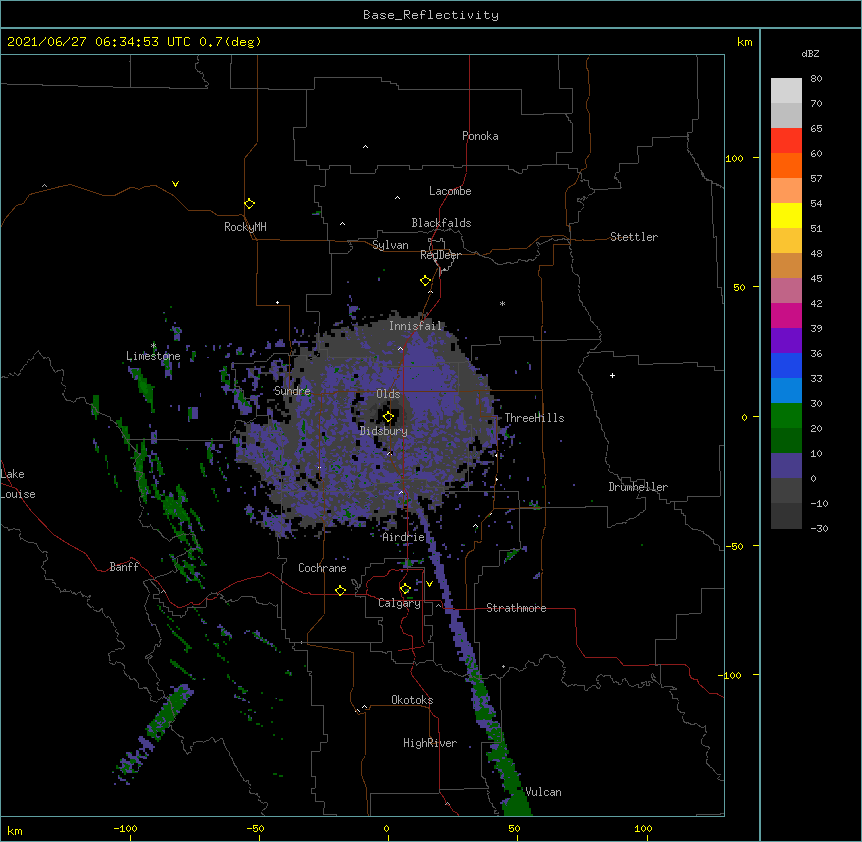This screenshot has height=842, width=862.
Task: Select the magenta 39-42 dBZ legend swatch
Action: coord(786,315)
